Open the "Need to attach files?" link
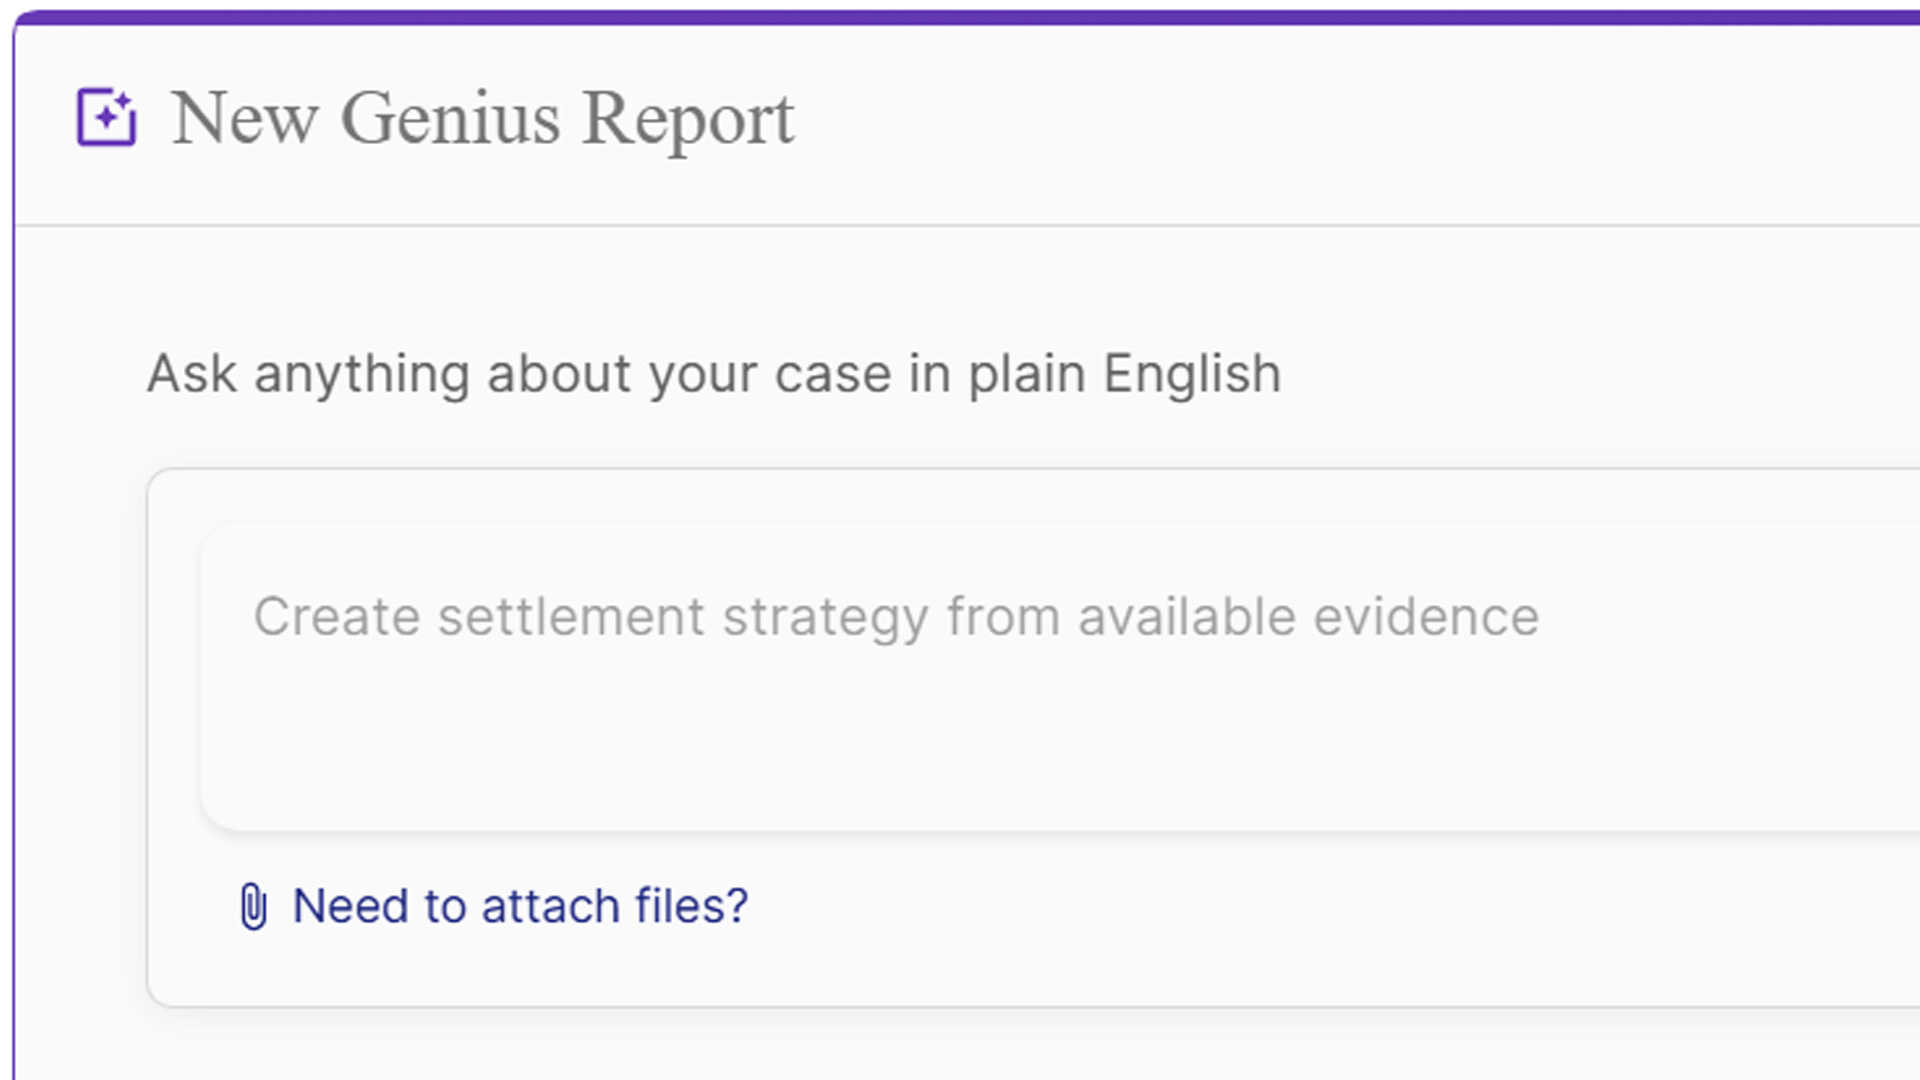The height and width of the screenshot is (1080, 1920). [x=519, y=906]
